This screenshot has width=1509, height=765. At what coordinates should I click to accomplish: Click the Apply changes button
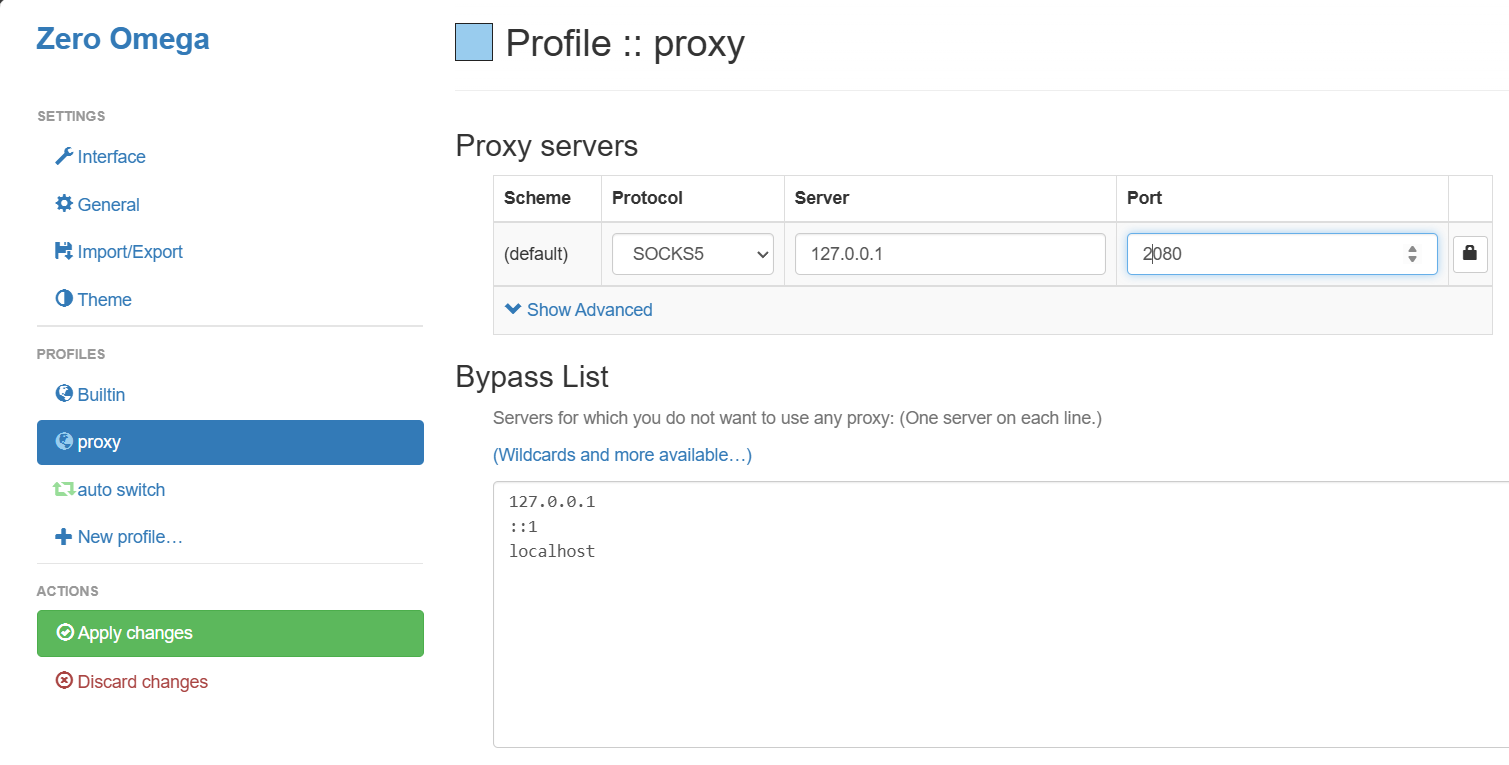pyautogui.click(x=230, y=633)
